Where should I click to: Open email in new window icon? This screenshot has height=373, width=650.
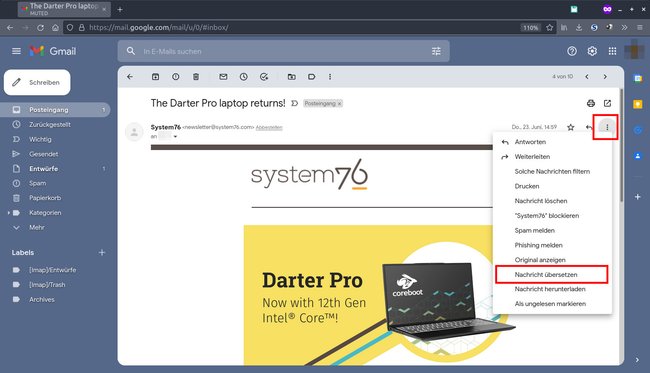607,103
